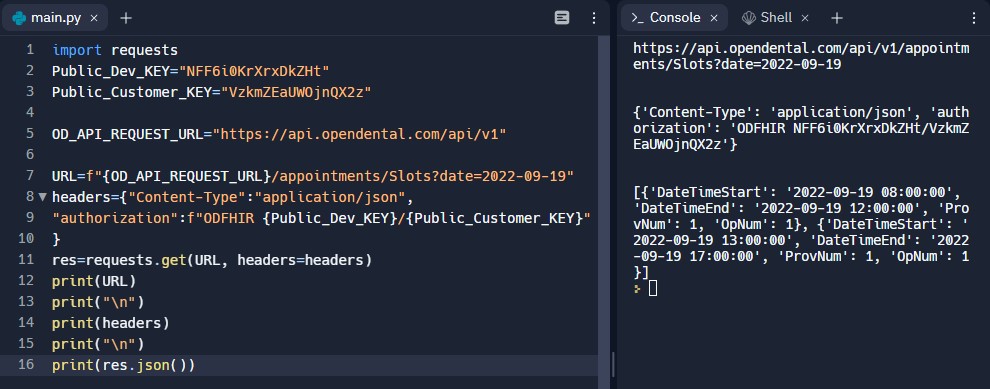Click line number 16 in the gutter
The width and height of the screenshot is (990, 389).
coord(26,364)
